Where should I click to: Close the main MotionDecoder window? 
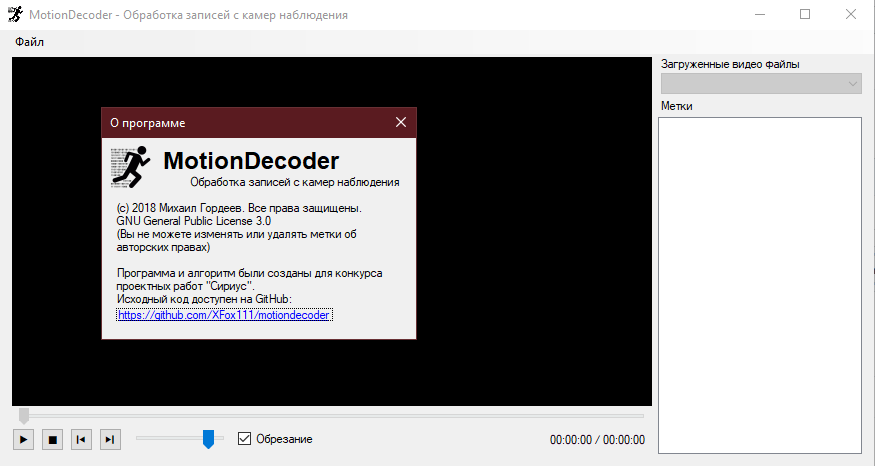point(850,15)
